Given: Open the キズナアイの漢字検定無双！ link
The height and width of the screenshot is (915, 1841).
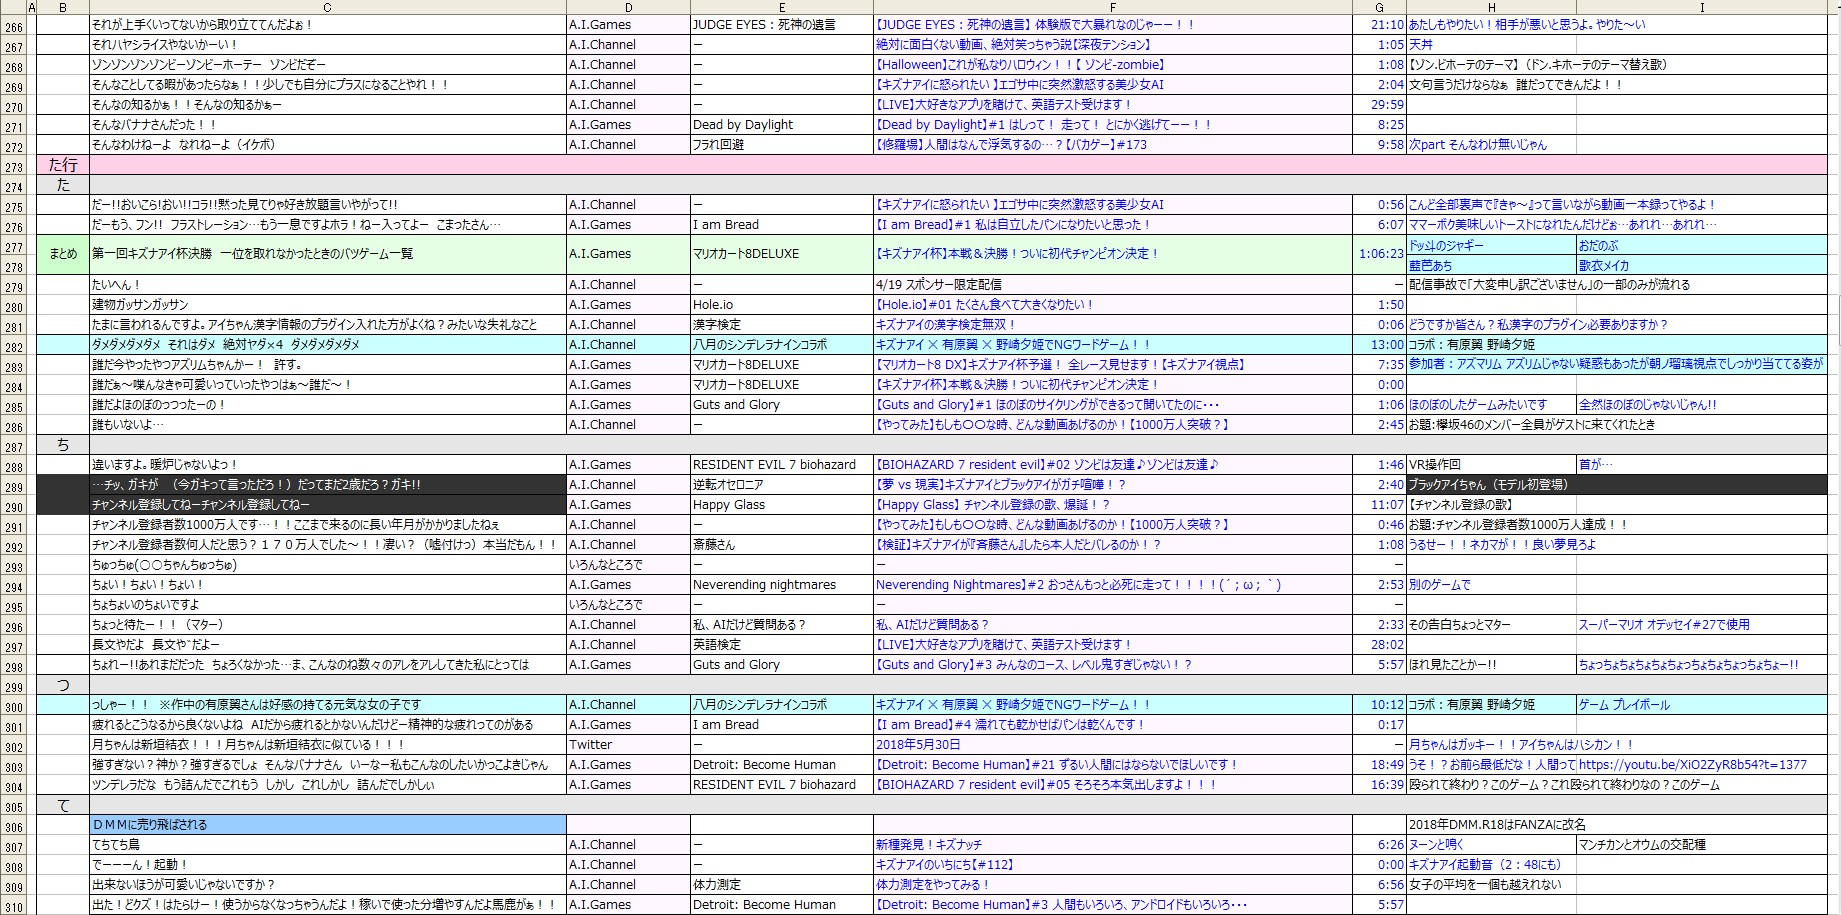Looking at the screenshot, I should (945, 324).
